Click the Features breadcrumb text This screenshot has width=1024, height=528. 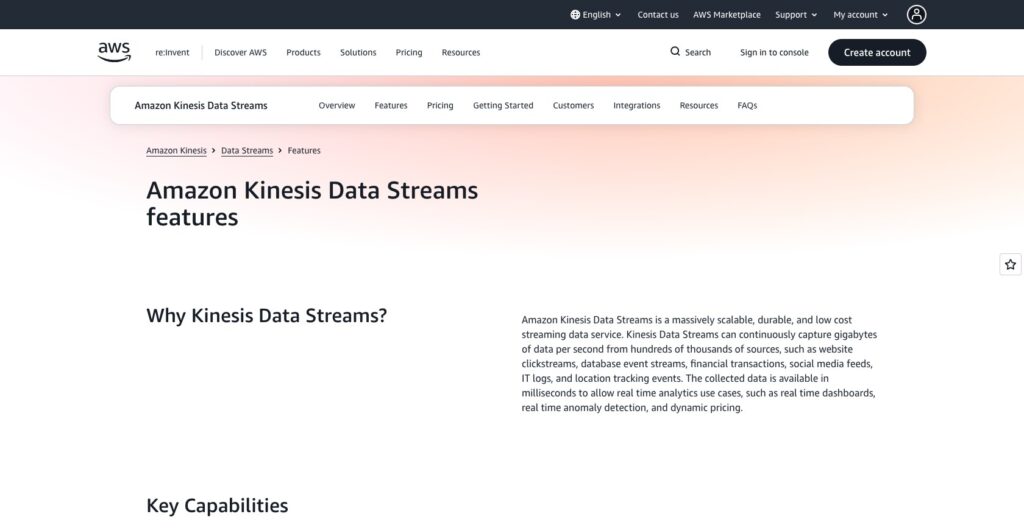(x=304, y=150)
